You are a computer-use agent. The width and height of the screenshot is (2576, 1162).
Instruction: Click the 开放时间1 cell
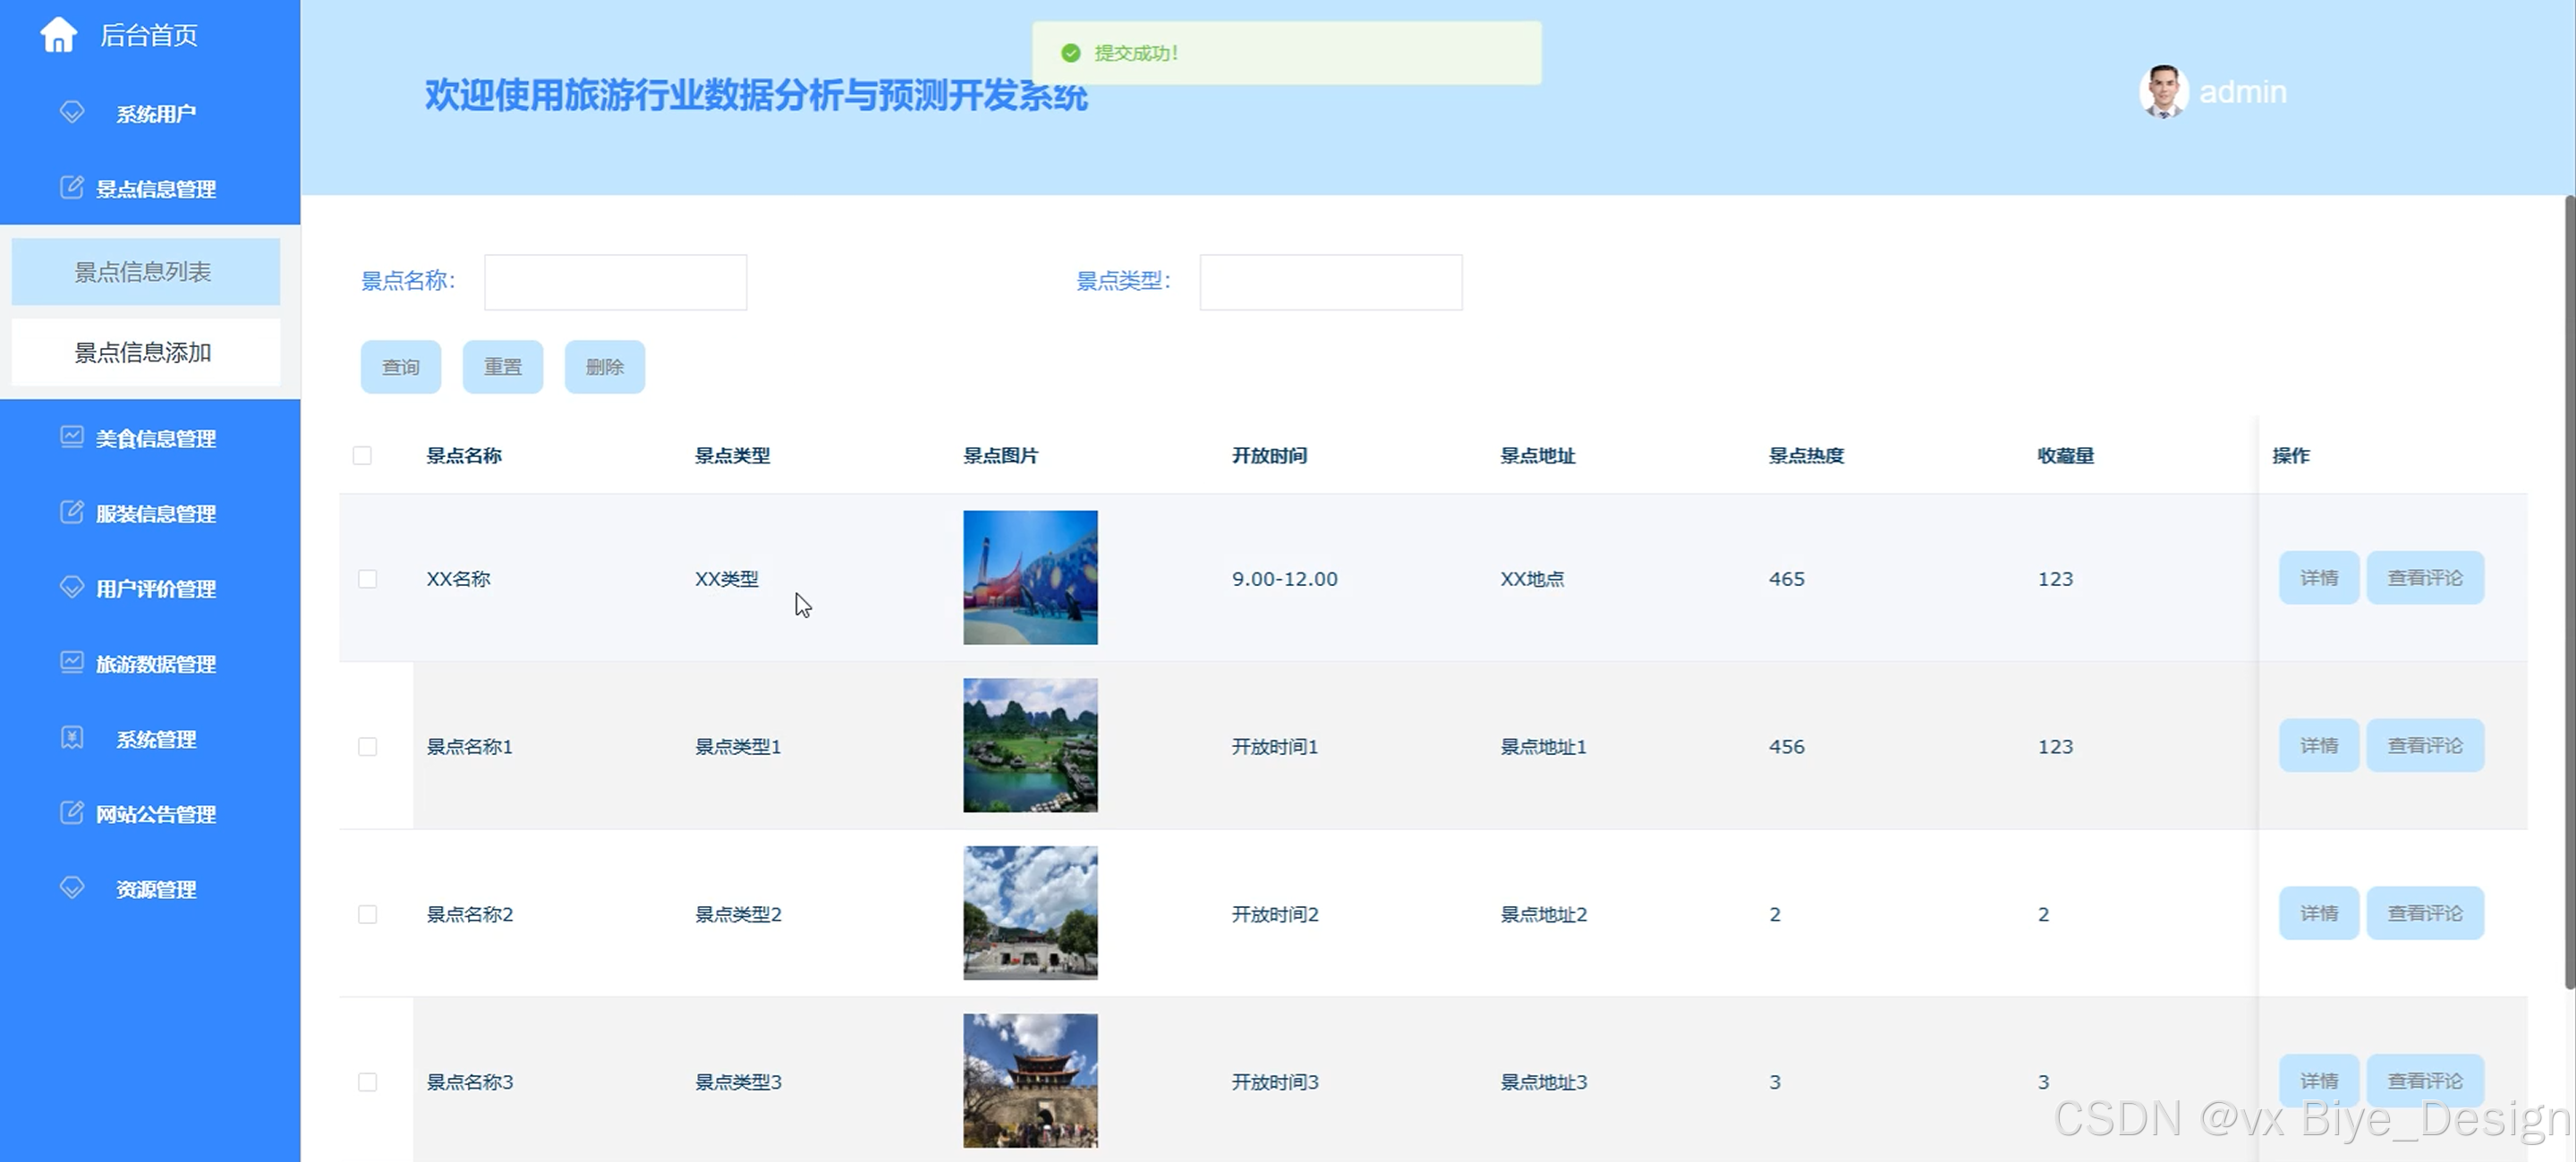tap(1275, 747)
